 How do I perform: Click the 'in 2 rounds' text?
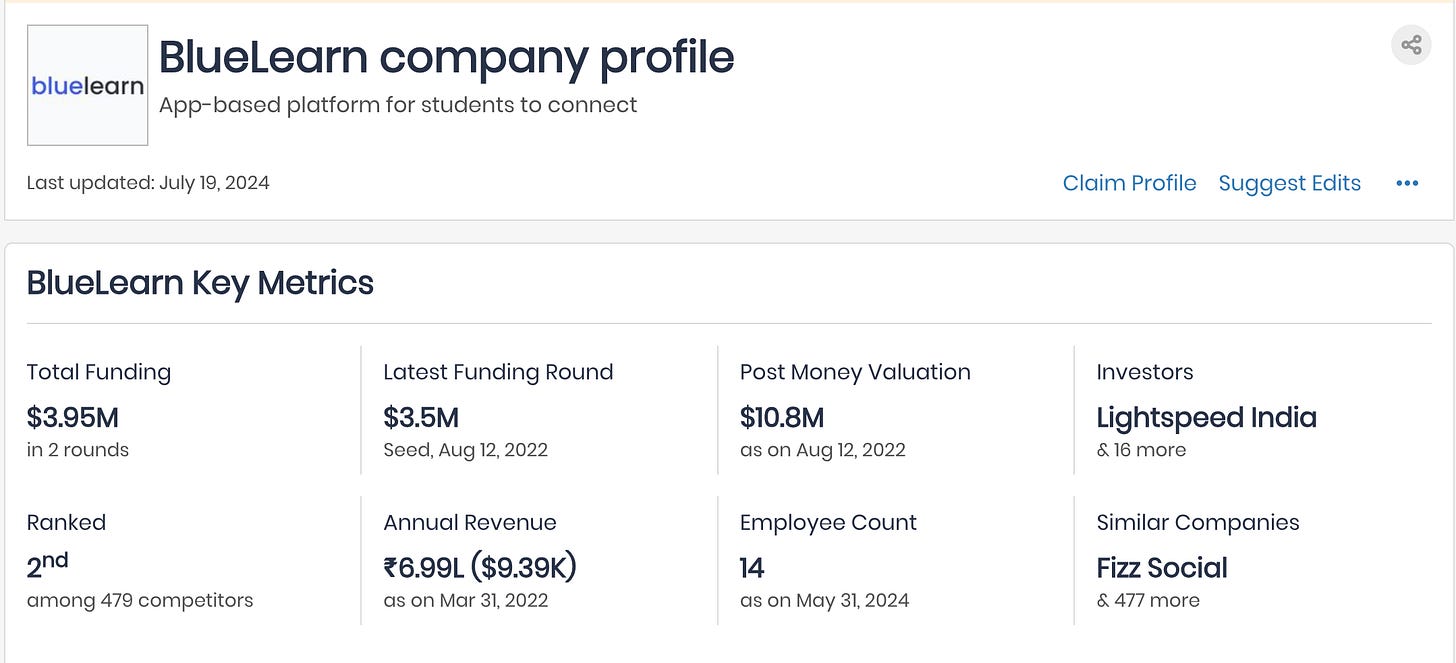tap(78, 450)
